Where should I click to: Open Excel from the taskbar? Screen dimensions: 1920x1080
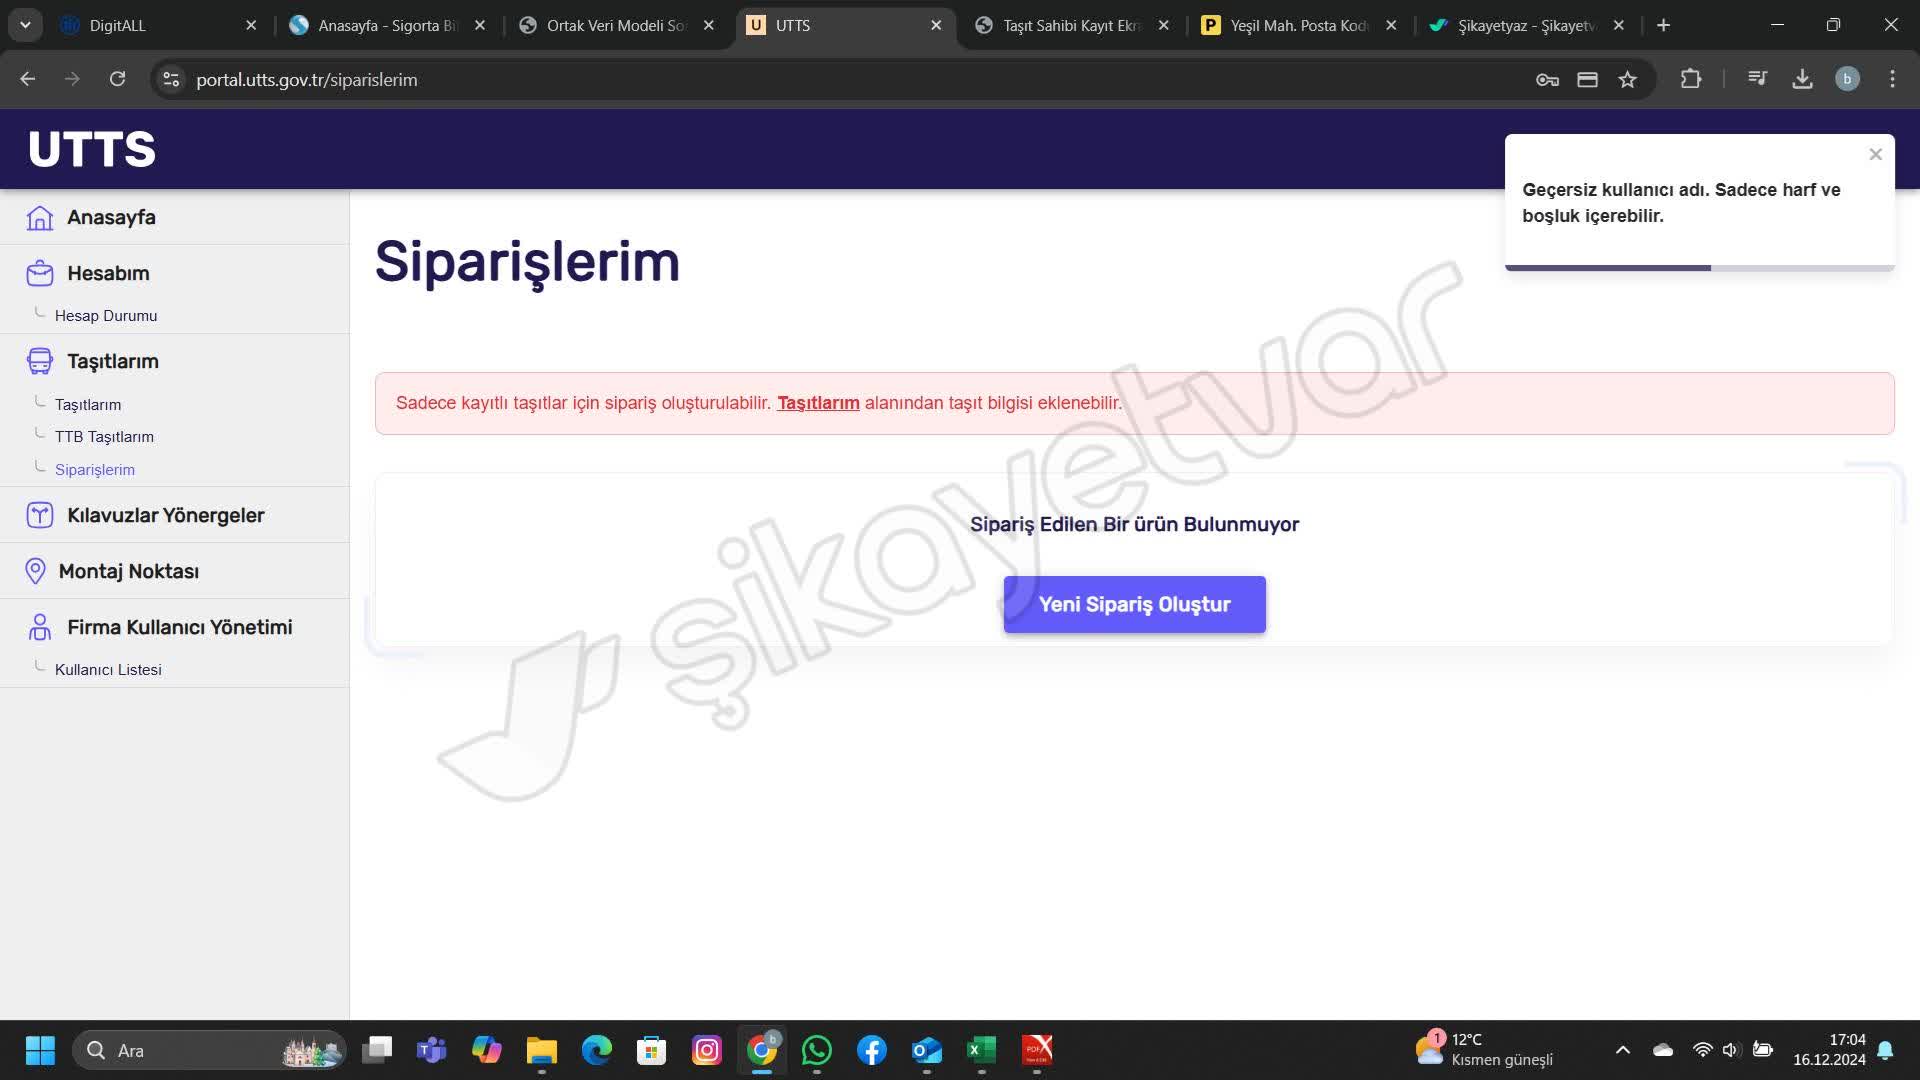pyautogui.click(x=981, y=1051)
